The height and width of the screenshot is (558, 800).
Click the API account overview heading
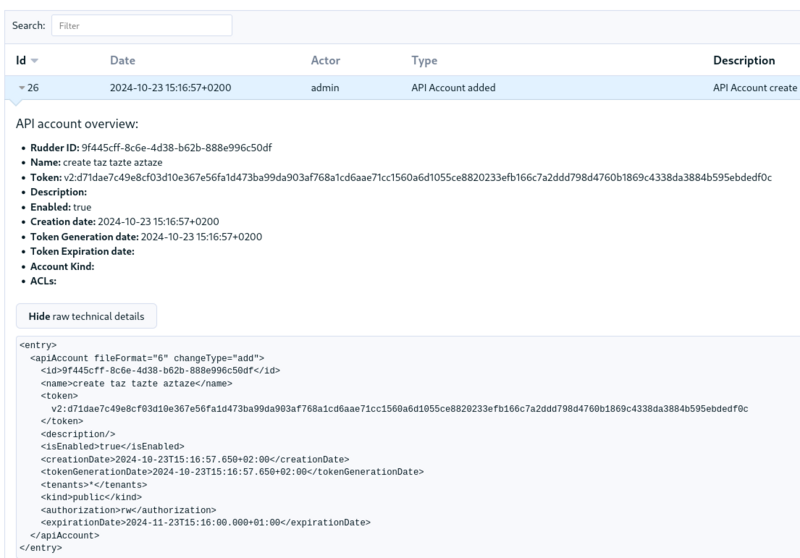tap(77, 124)
